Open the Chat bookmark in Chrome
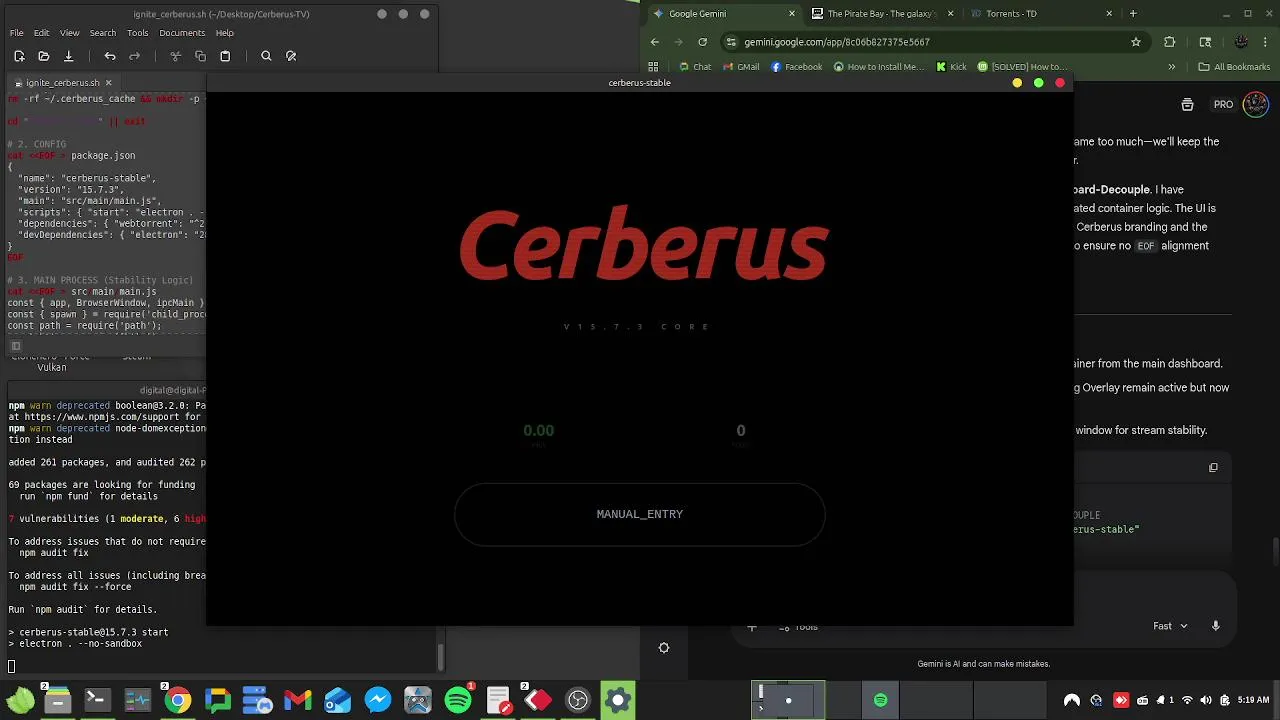1280x720 pixels. tap(695, 67)
